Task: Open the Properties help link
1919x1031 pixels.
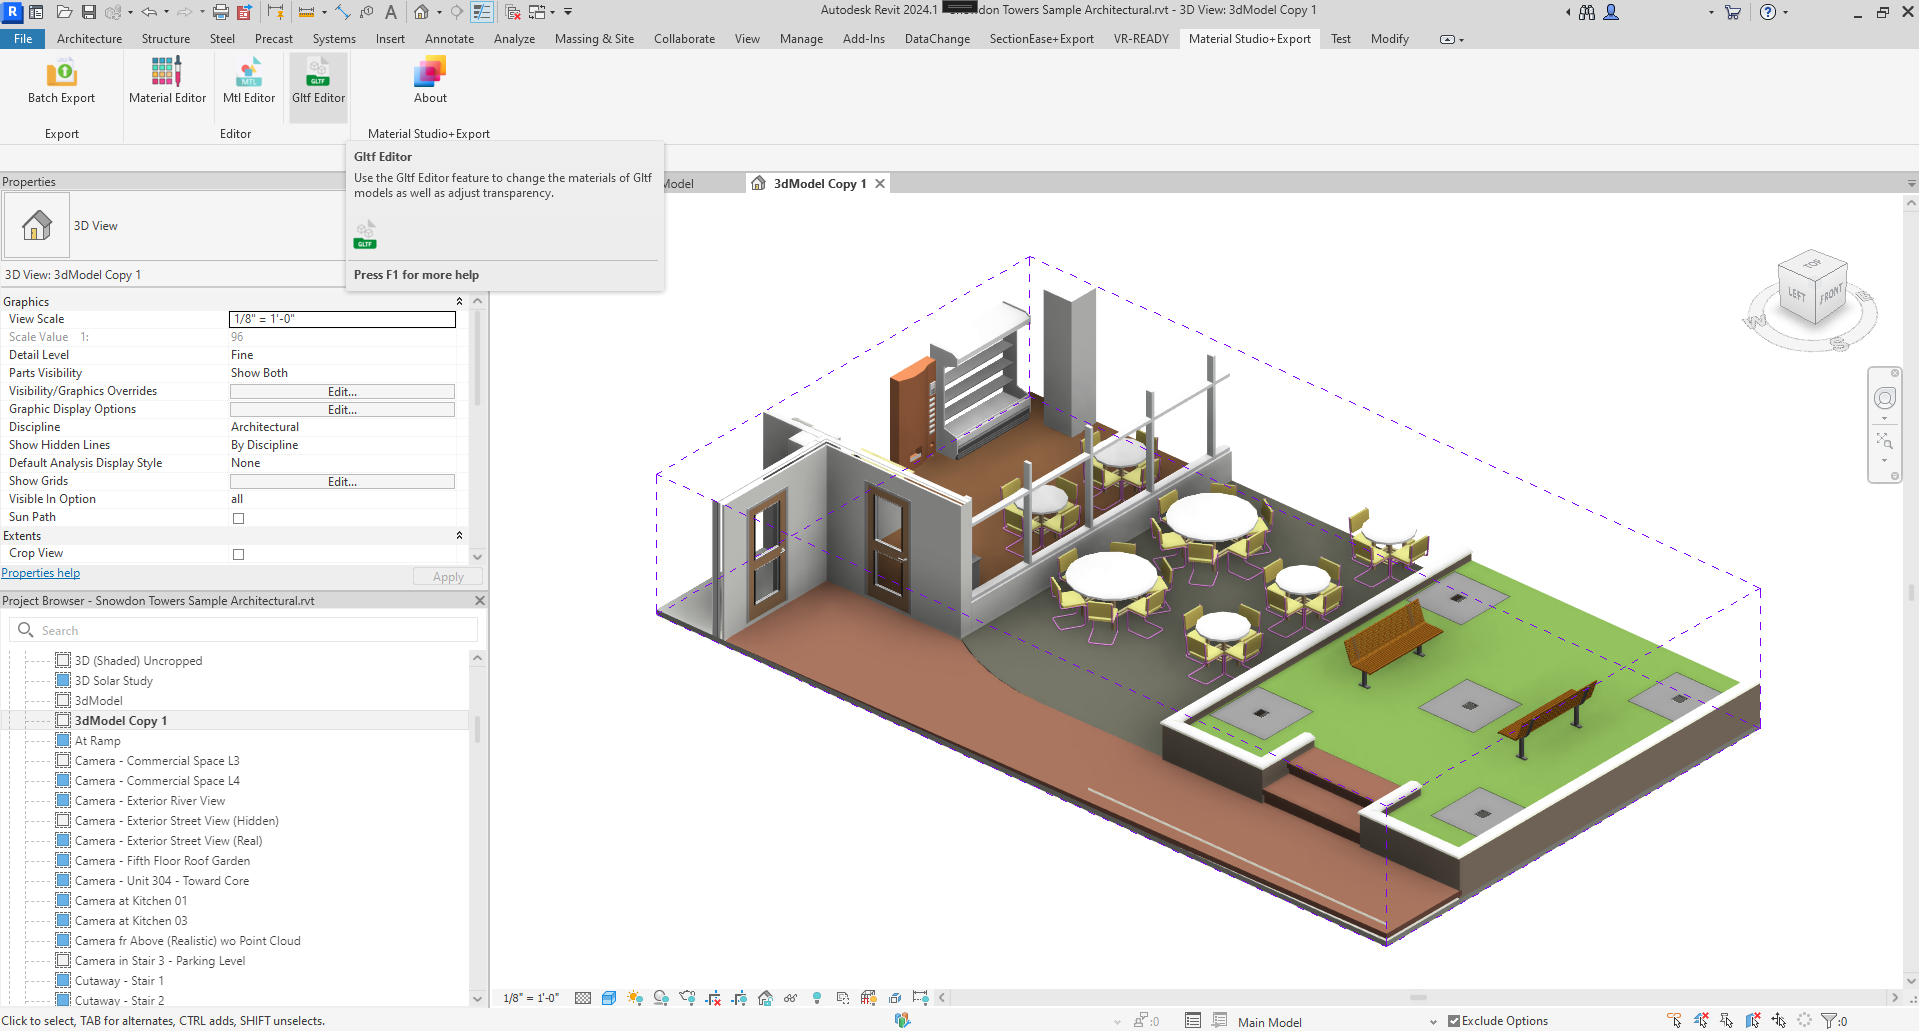Action: (41, 573)
